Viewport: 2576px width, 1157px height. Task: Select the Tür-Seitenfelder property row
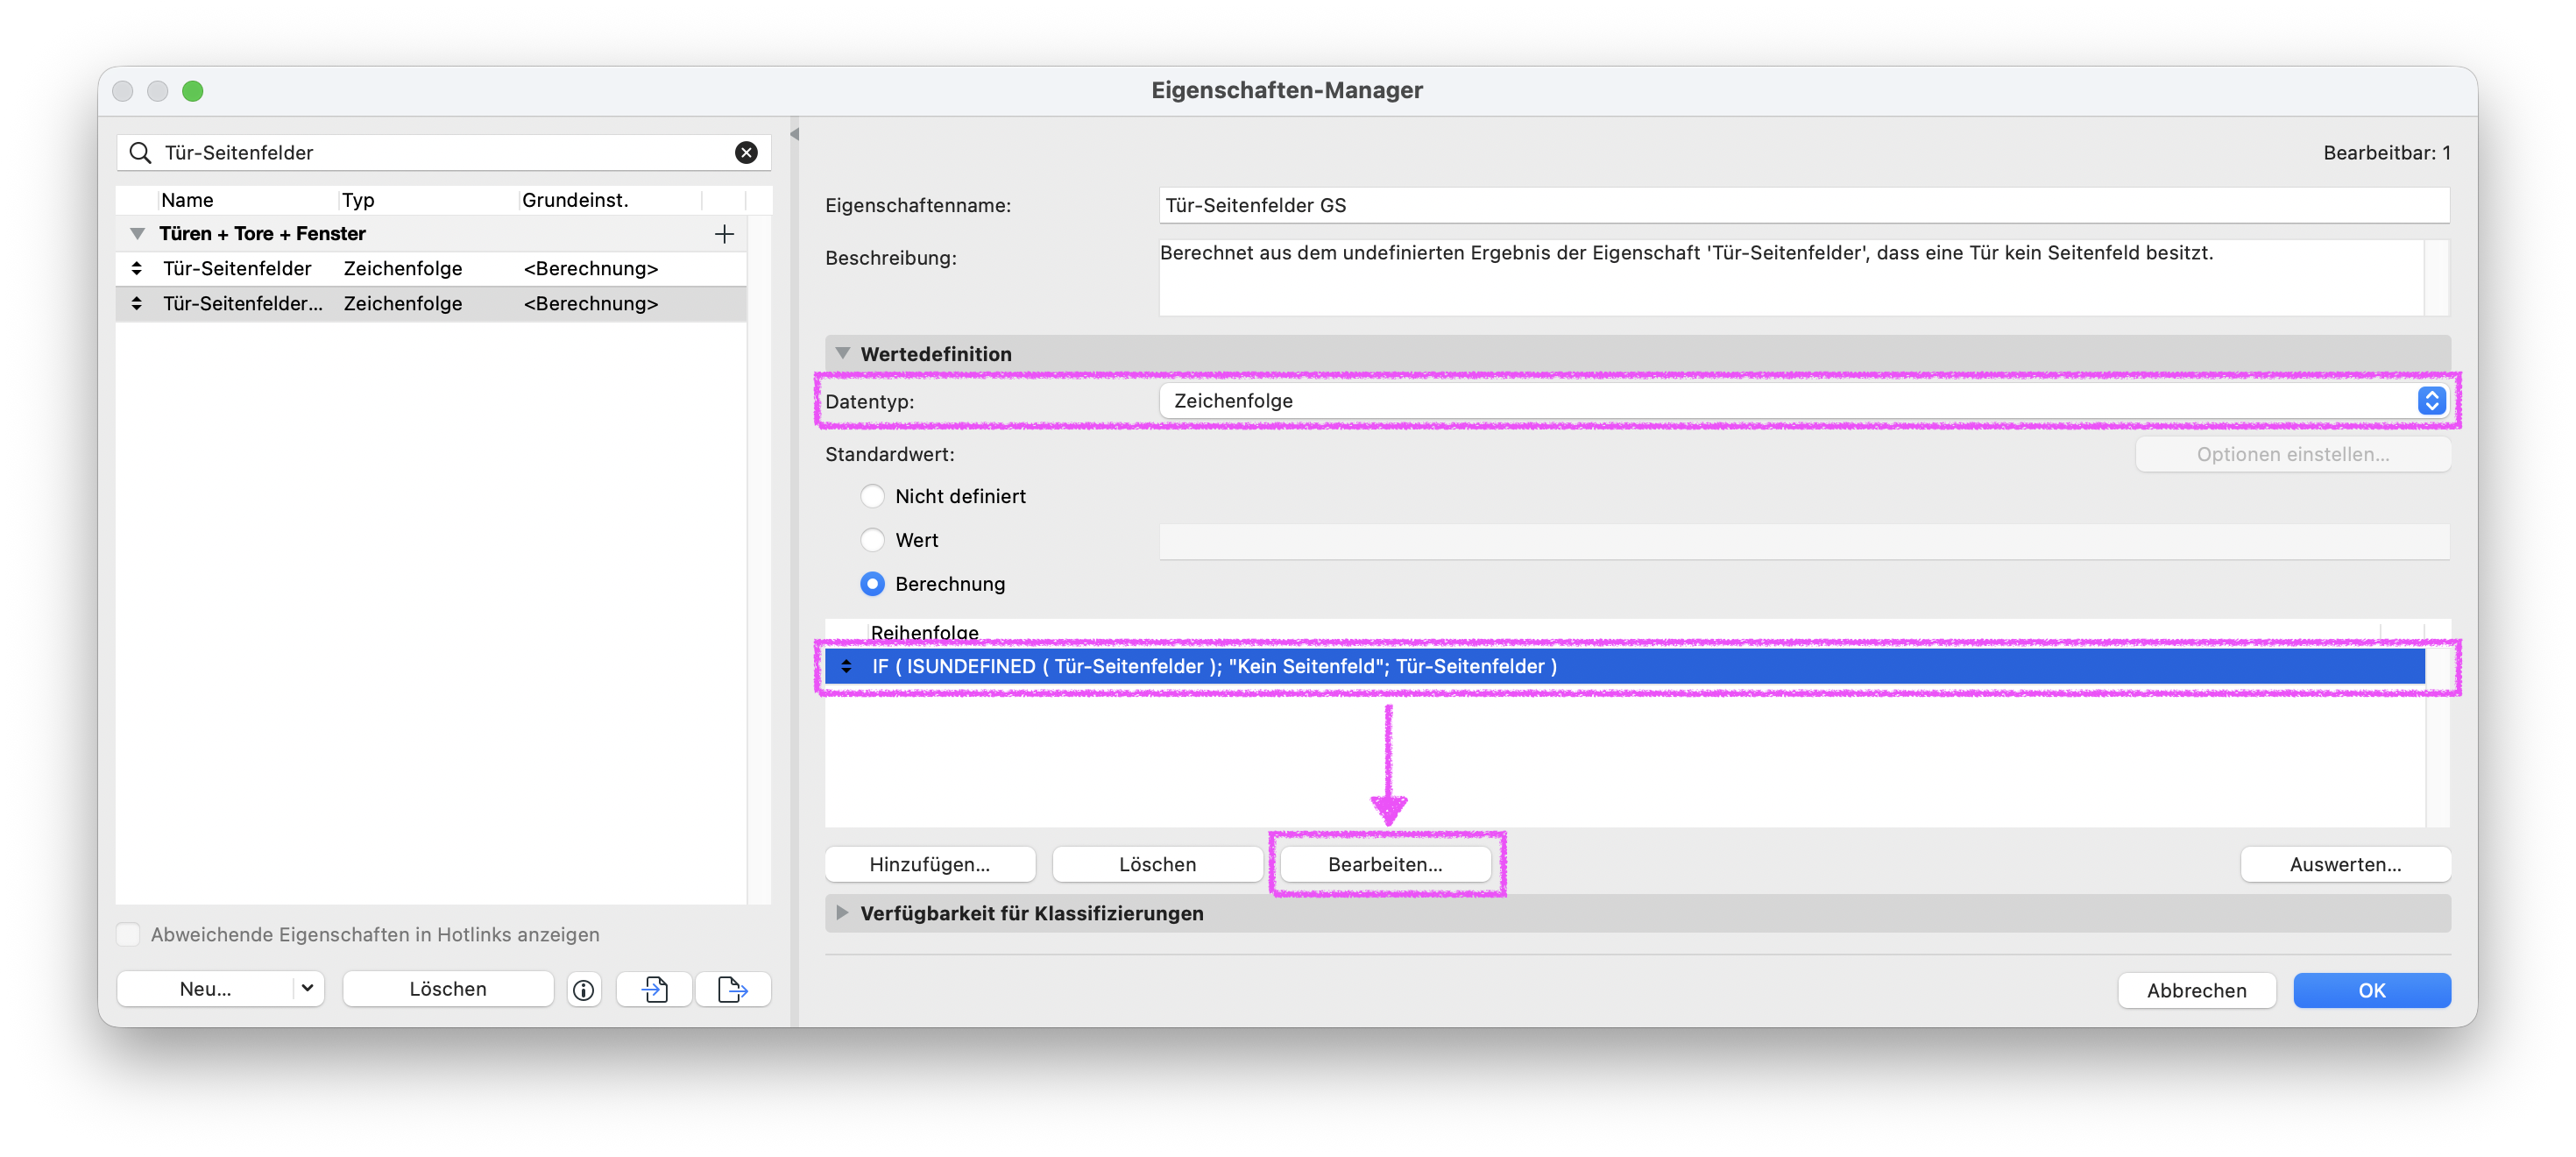pos(431,268)
